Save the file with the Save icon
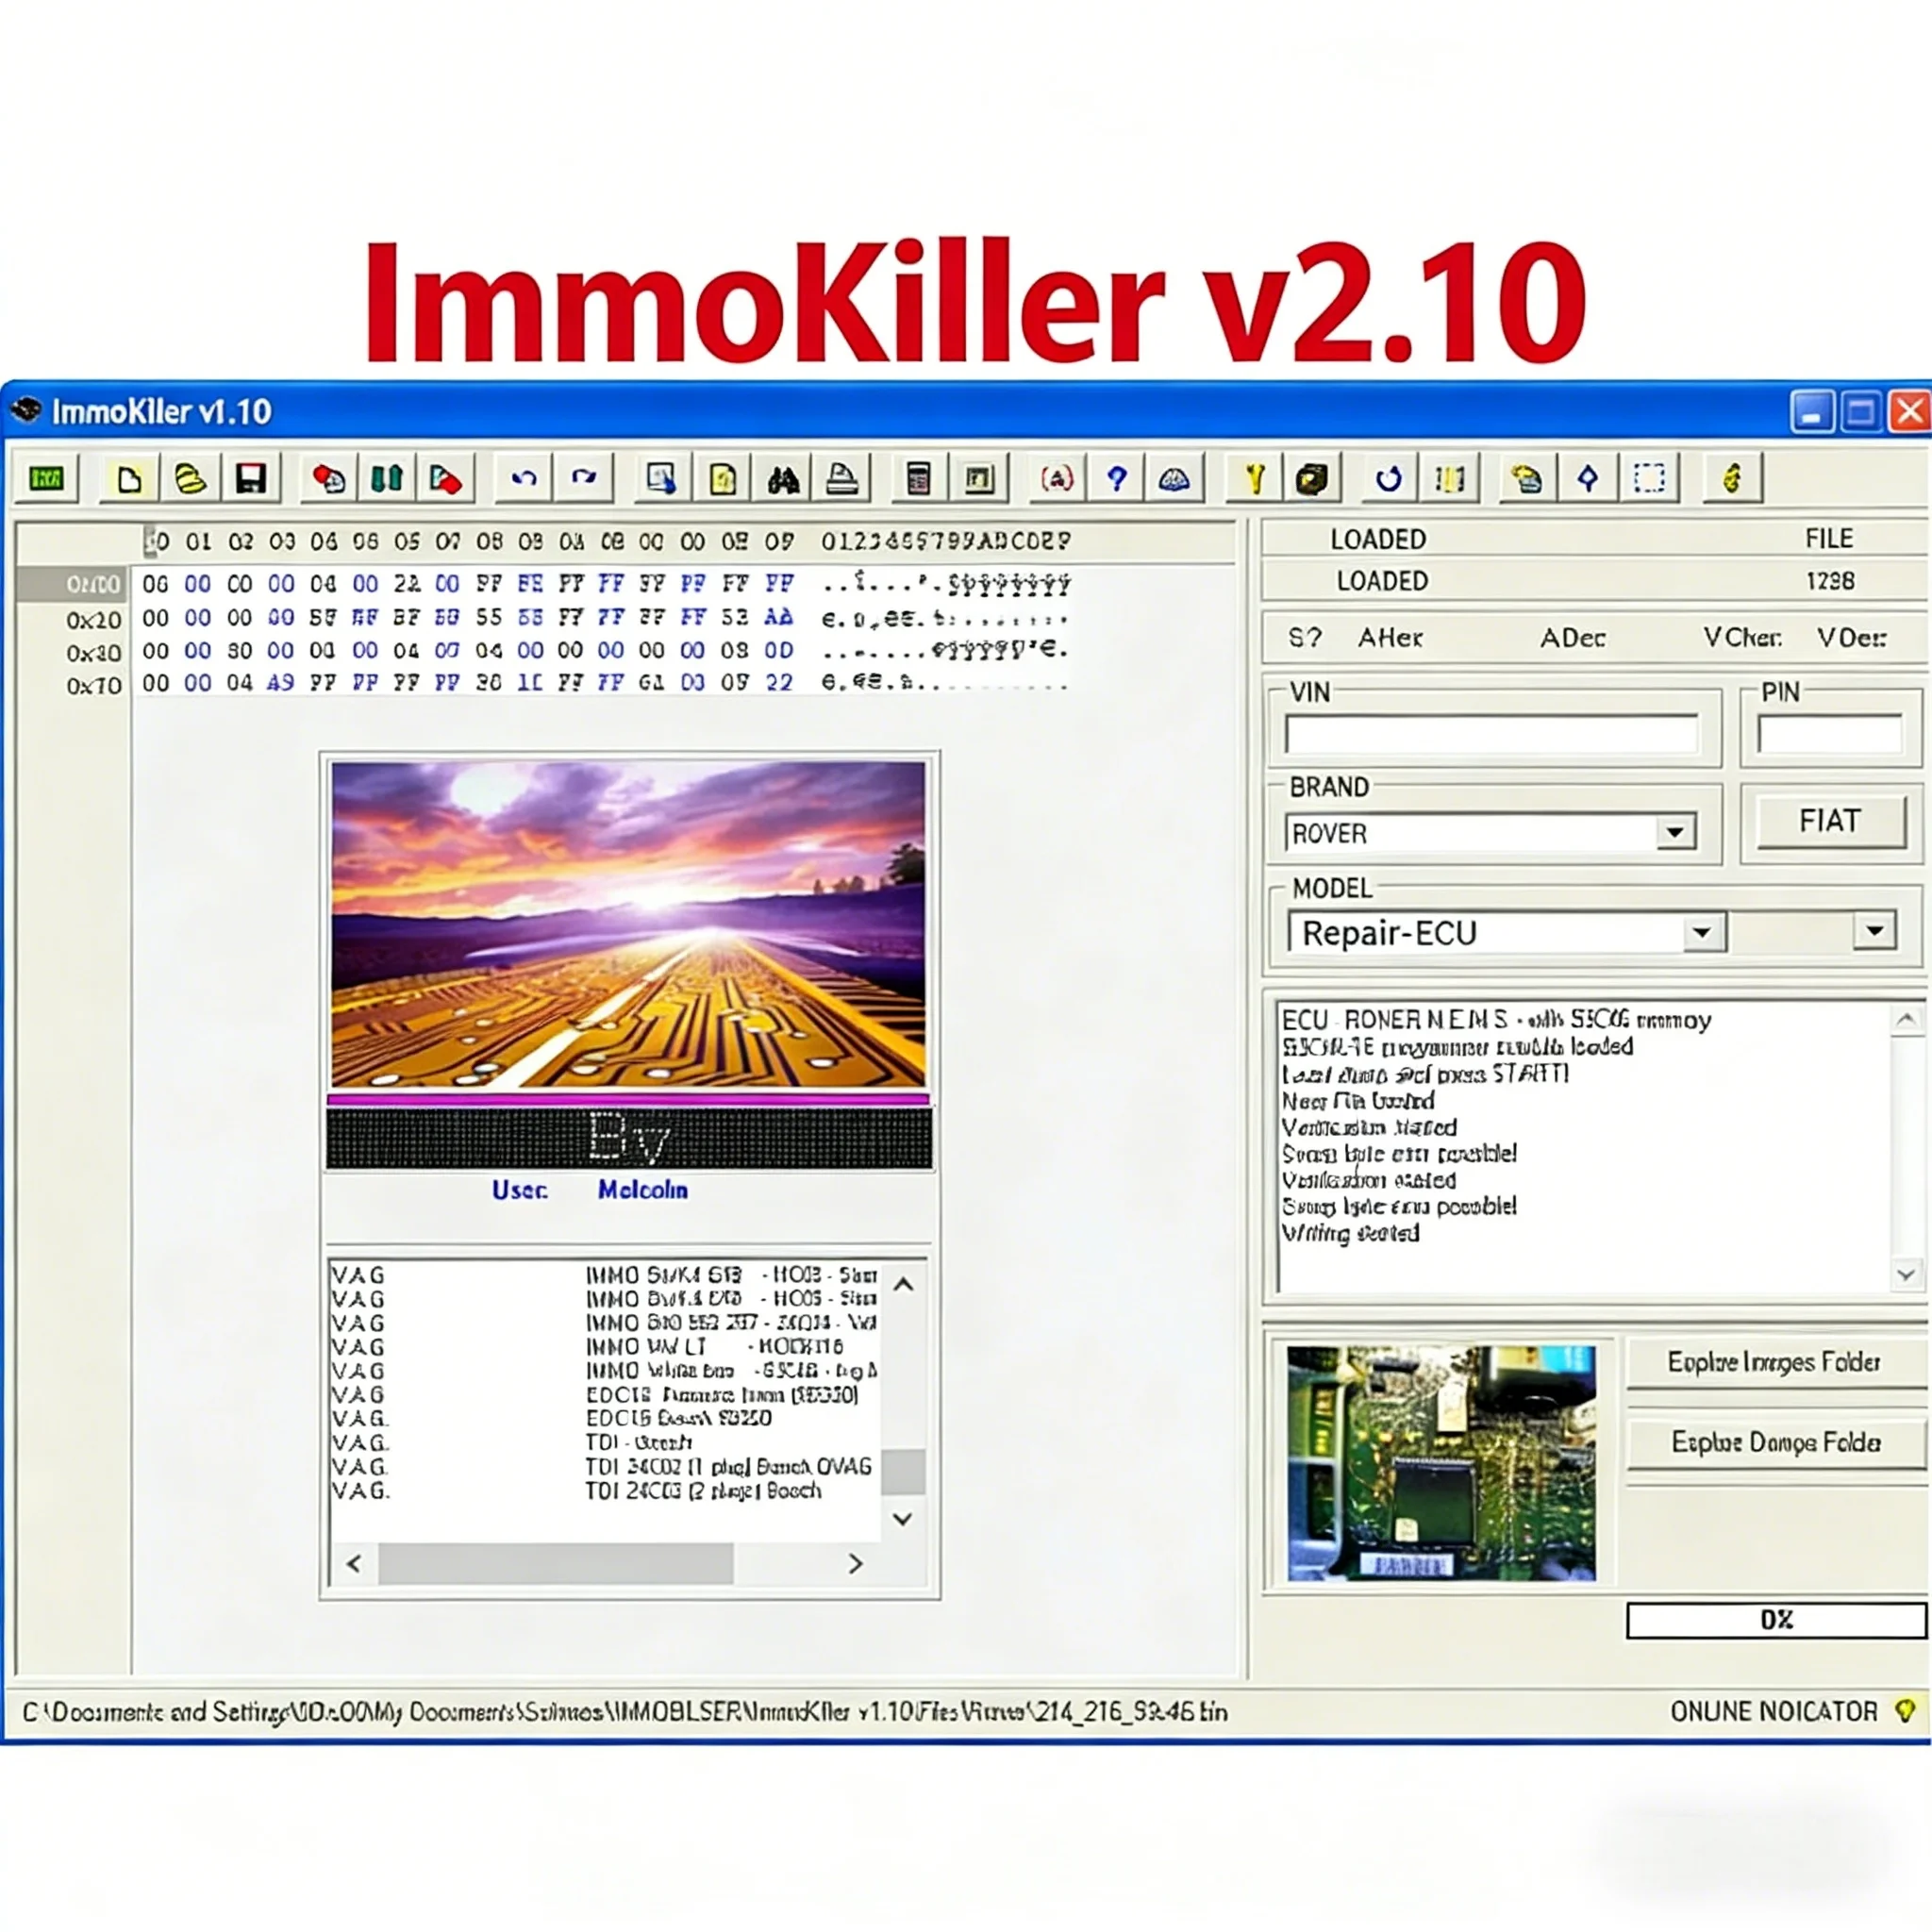 251,479
